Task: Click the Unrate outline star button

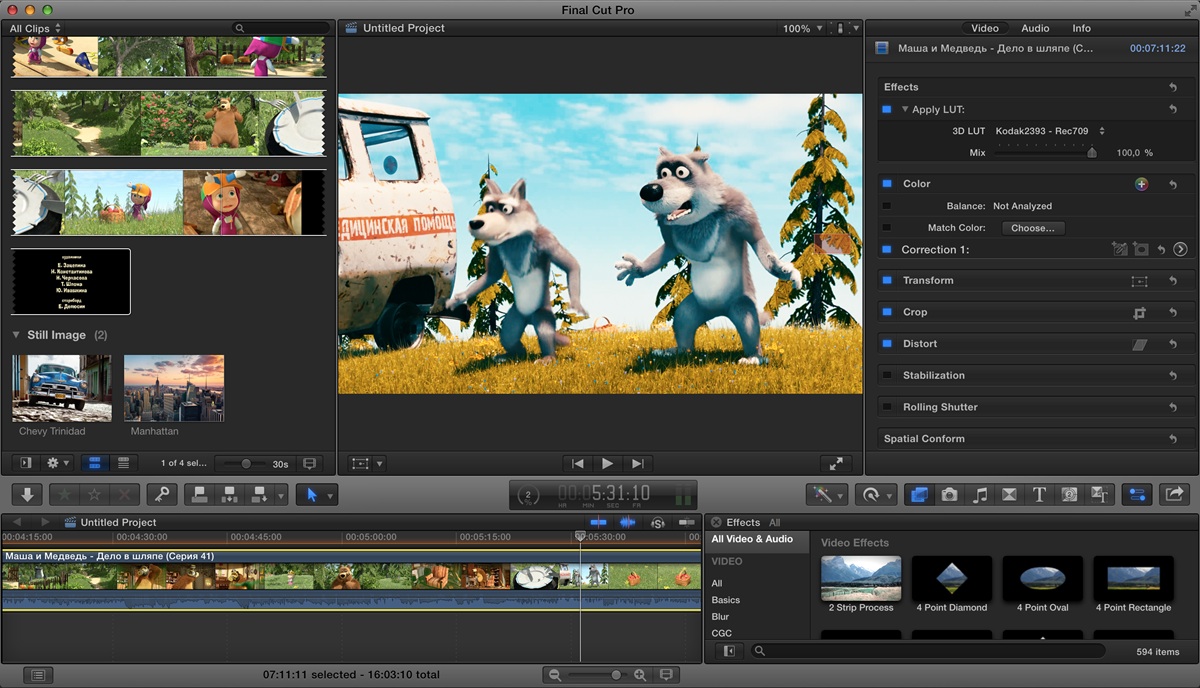Action: pos(95,494)
